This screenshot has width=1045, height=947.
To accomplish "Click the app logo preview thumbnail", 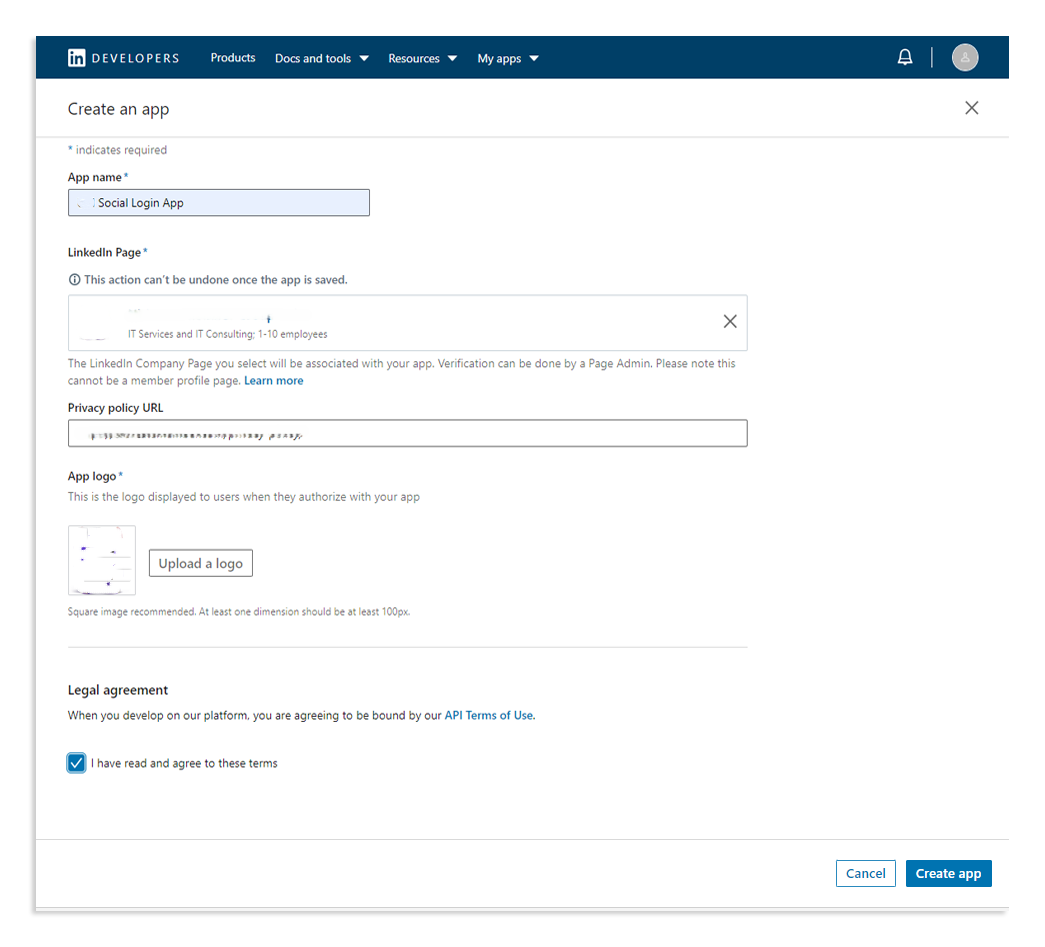I will (101, 560).
